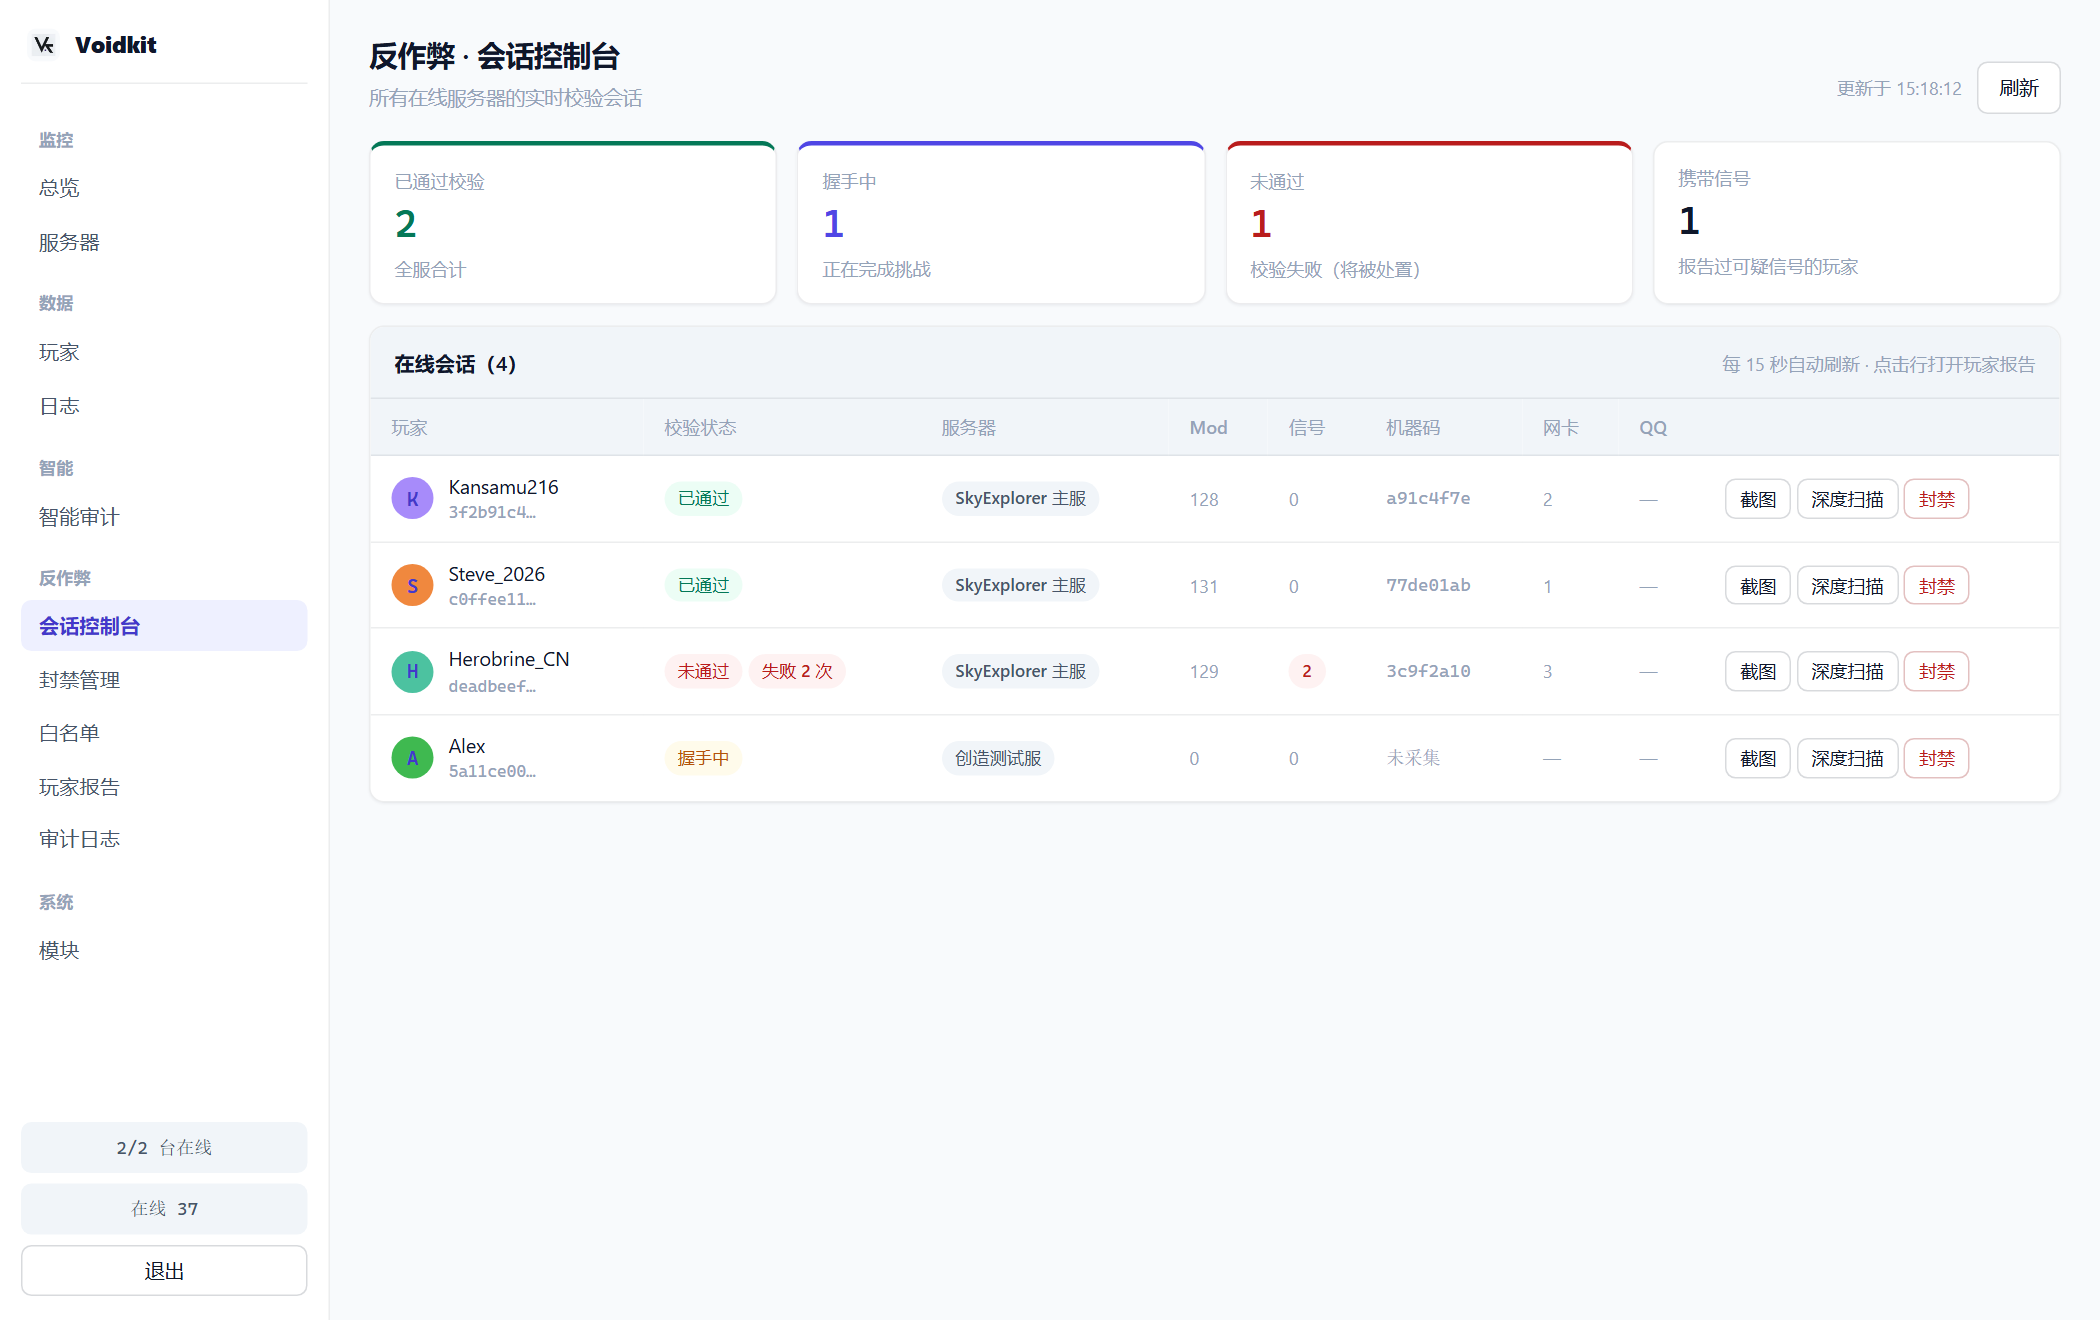Open the 模块 modules page

(164, 950)
